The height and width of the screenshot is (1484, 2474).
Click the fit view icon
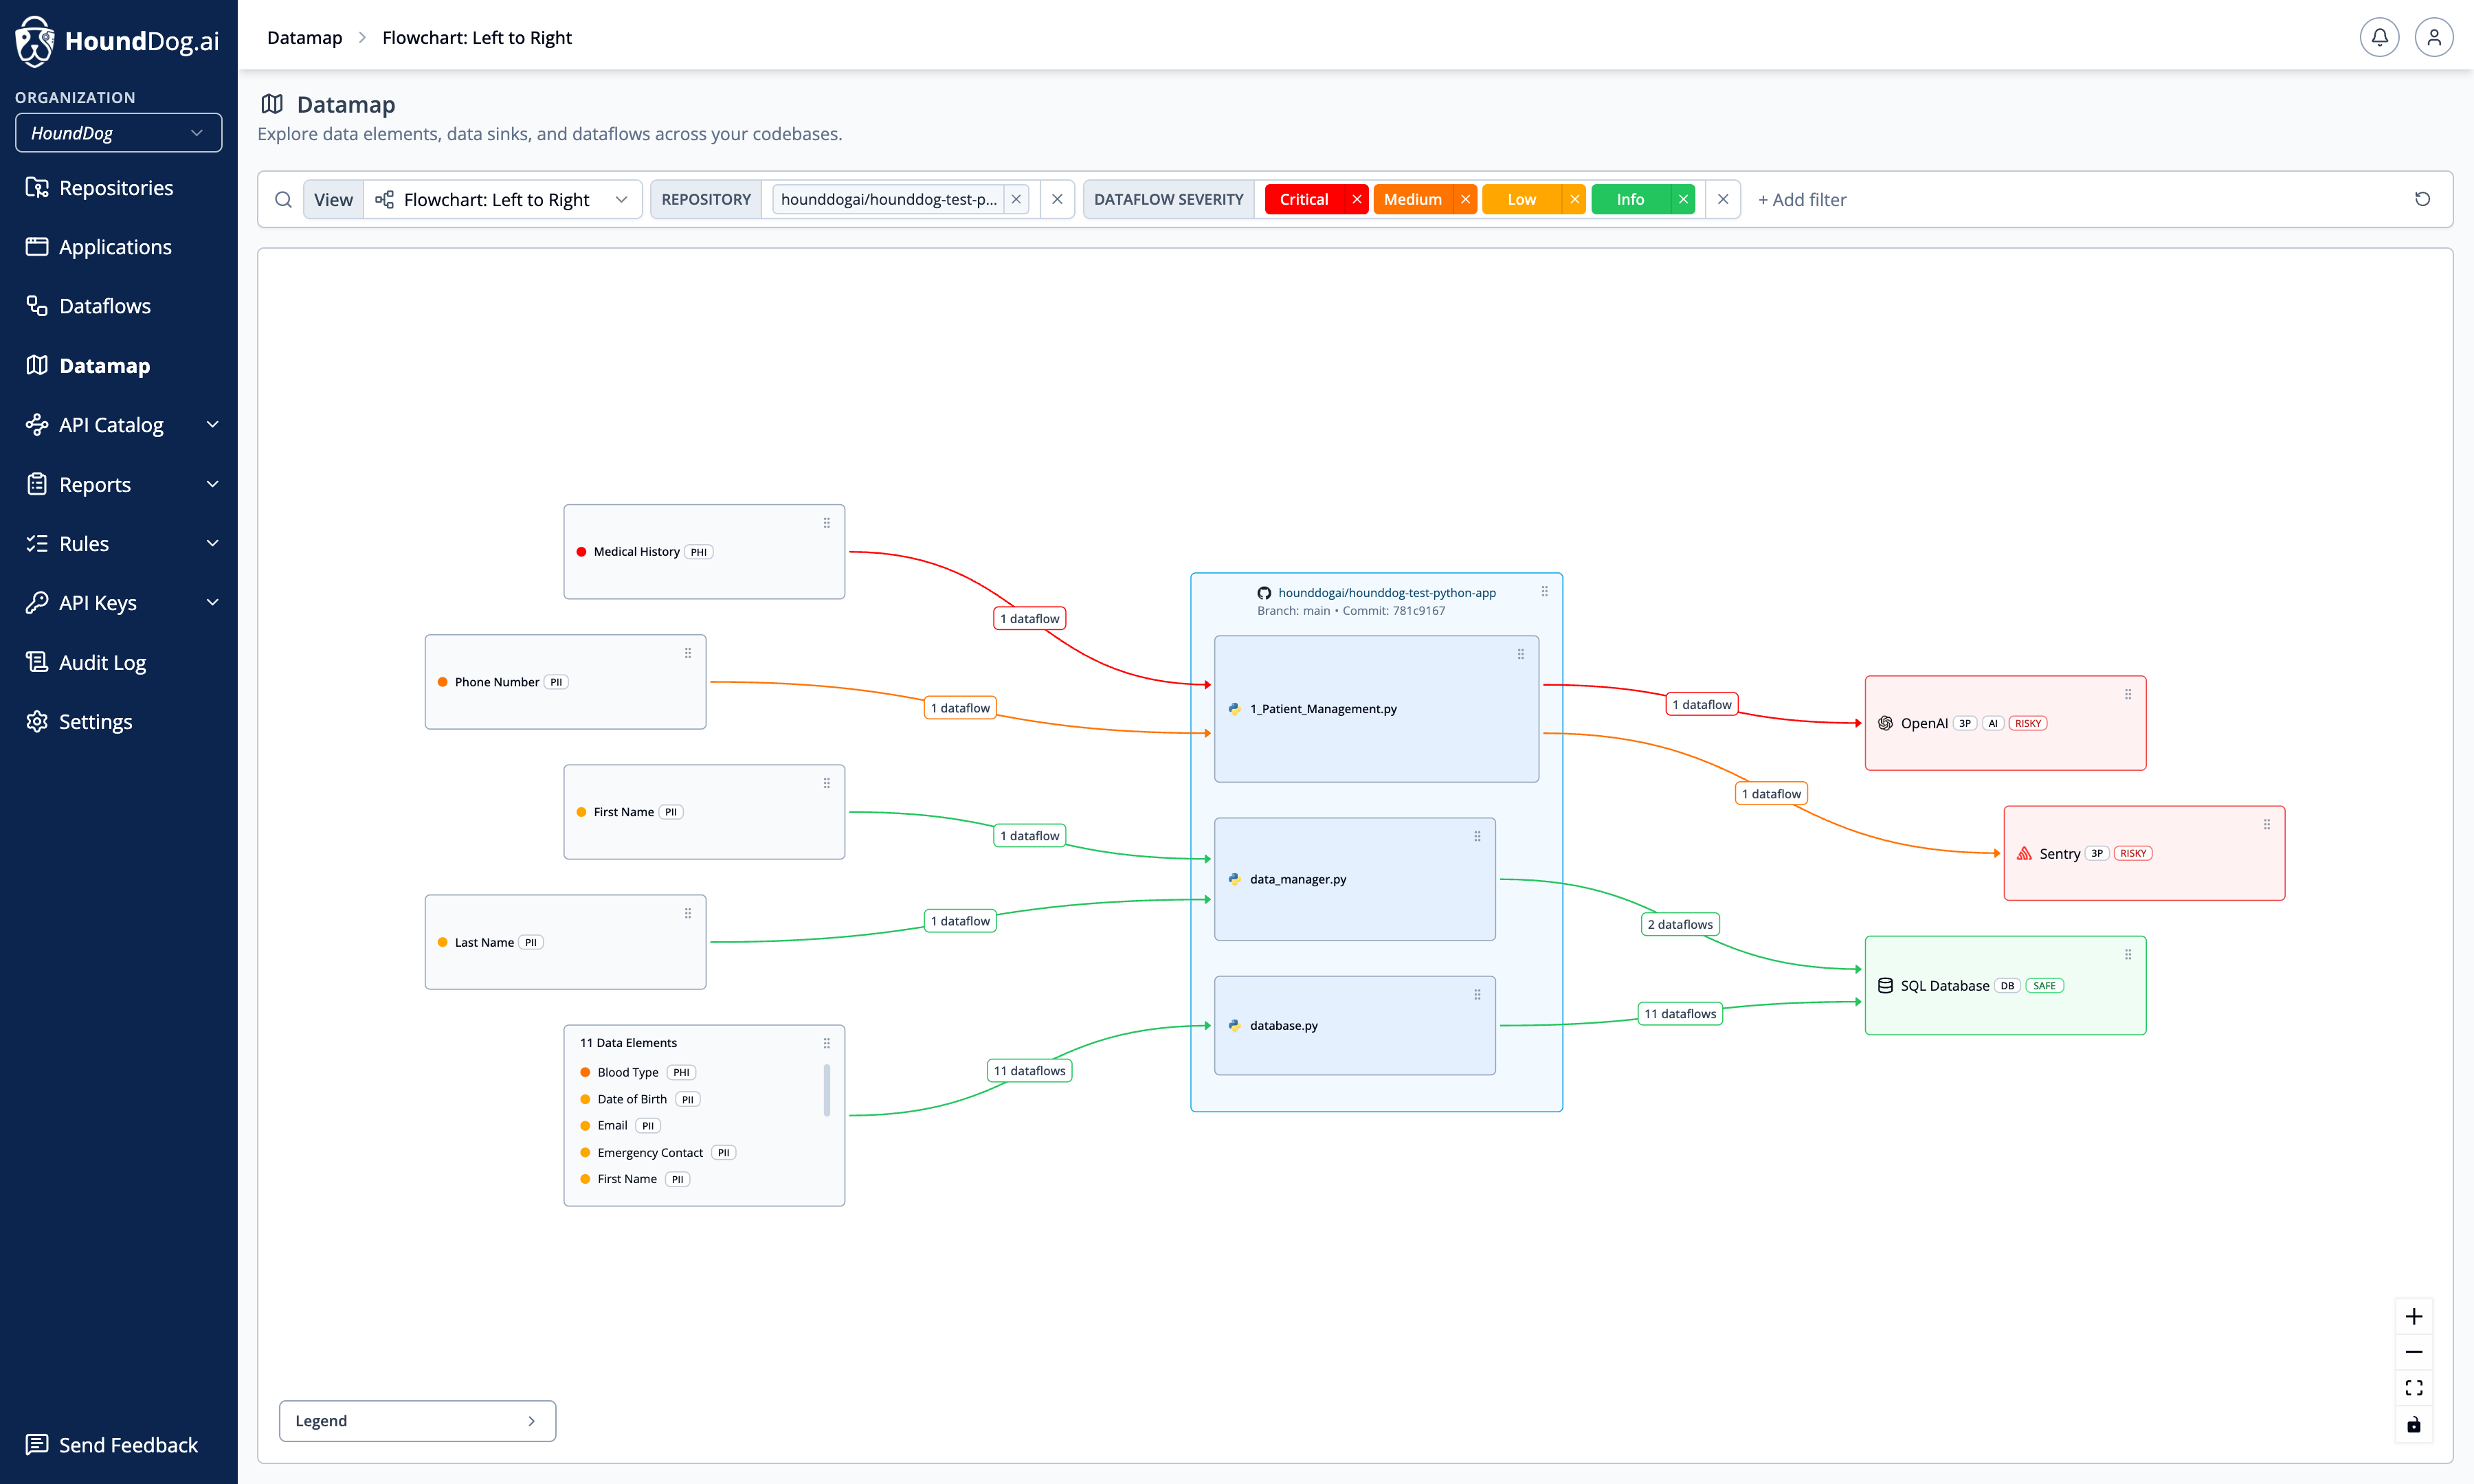click(2413, 1388)
